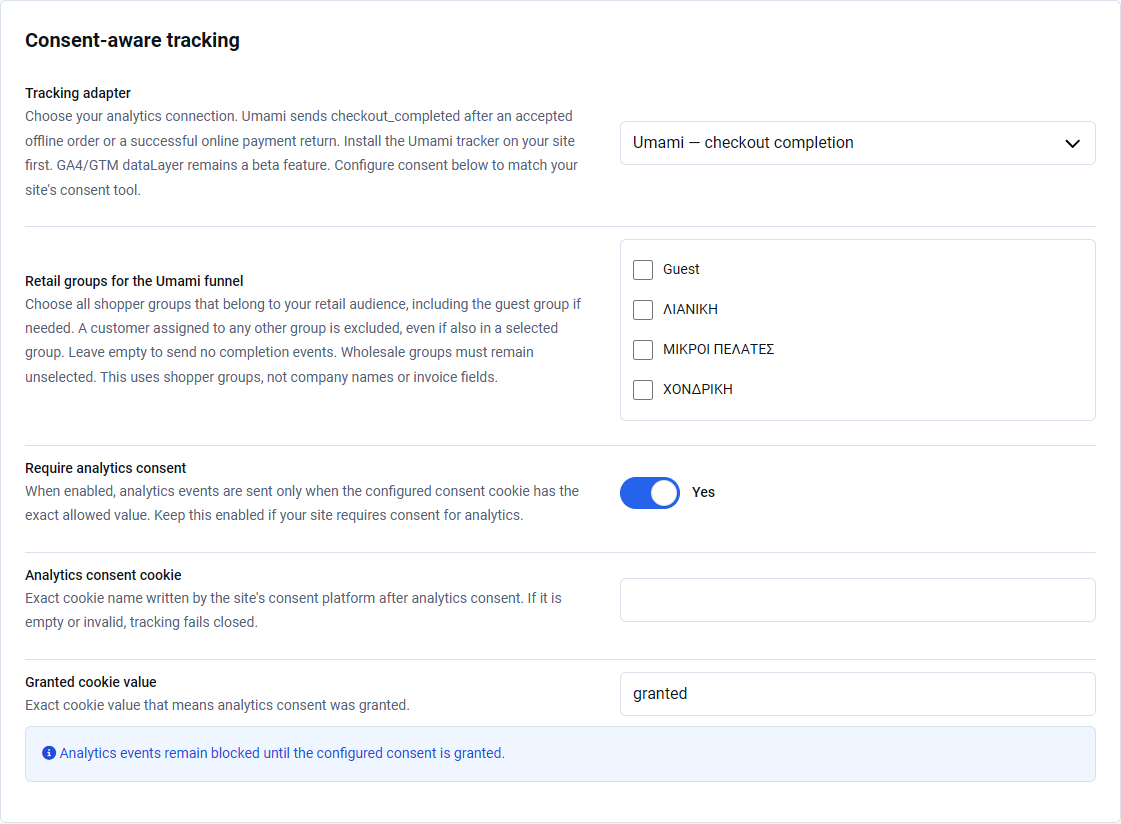Click the 'ΜΙΚΡΟΙ ΠΕΛΑΤΕΣ' label text
Image resolution: width=1121 pixels, height=824 pixels.
coord(718,349)
